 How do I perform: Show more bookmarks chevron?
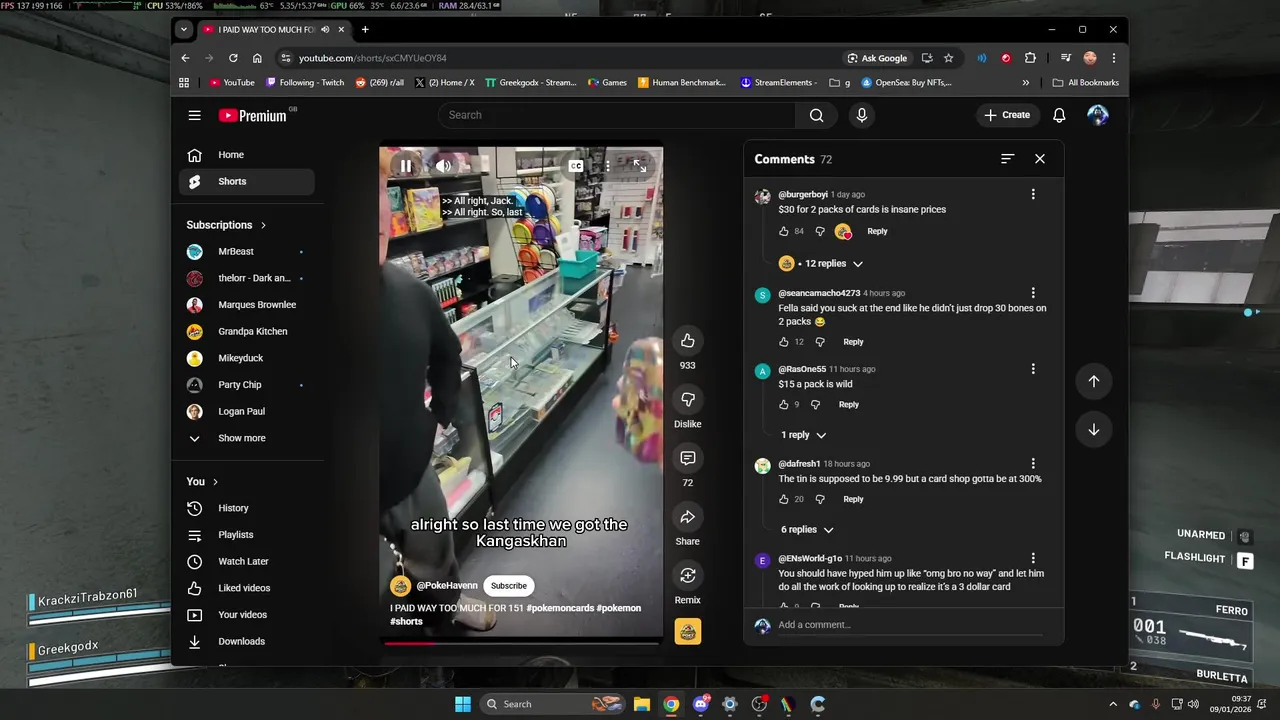pos(1025,83)
